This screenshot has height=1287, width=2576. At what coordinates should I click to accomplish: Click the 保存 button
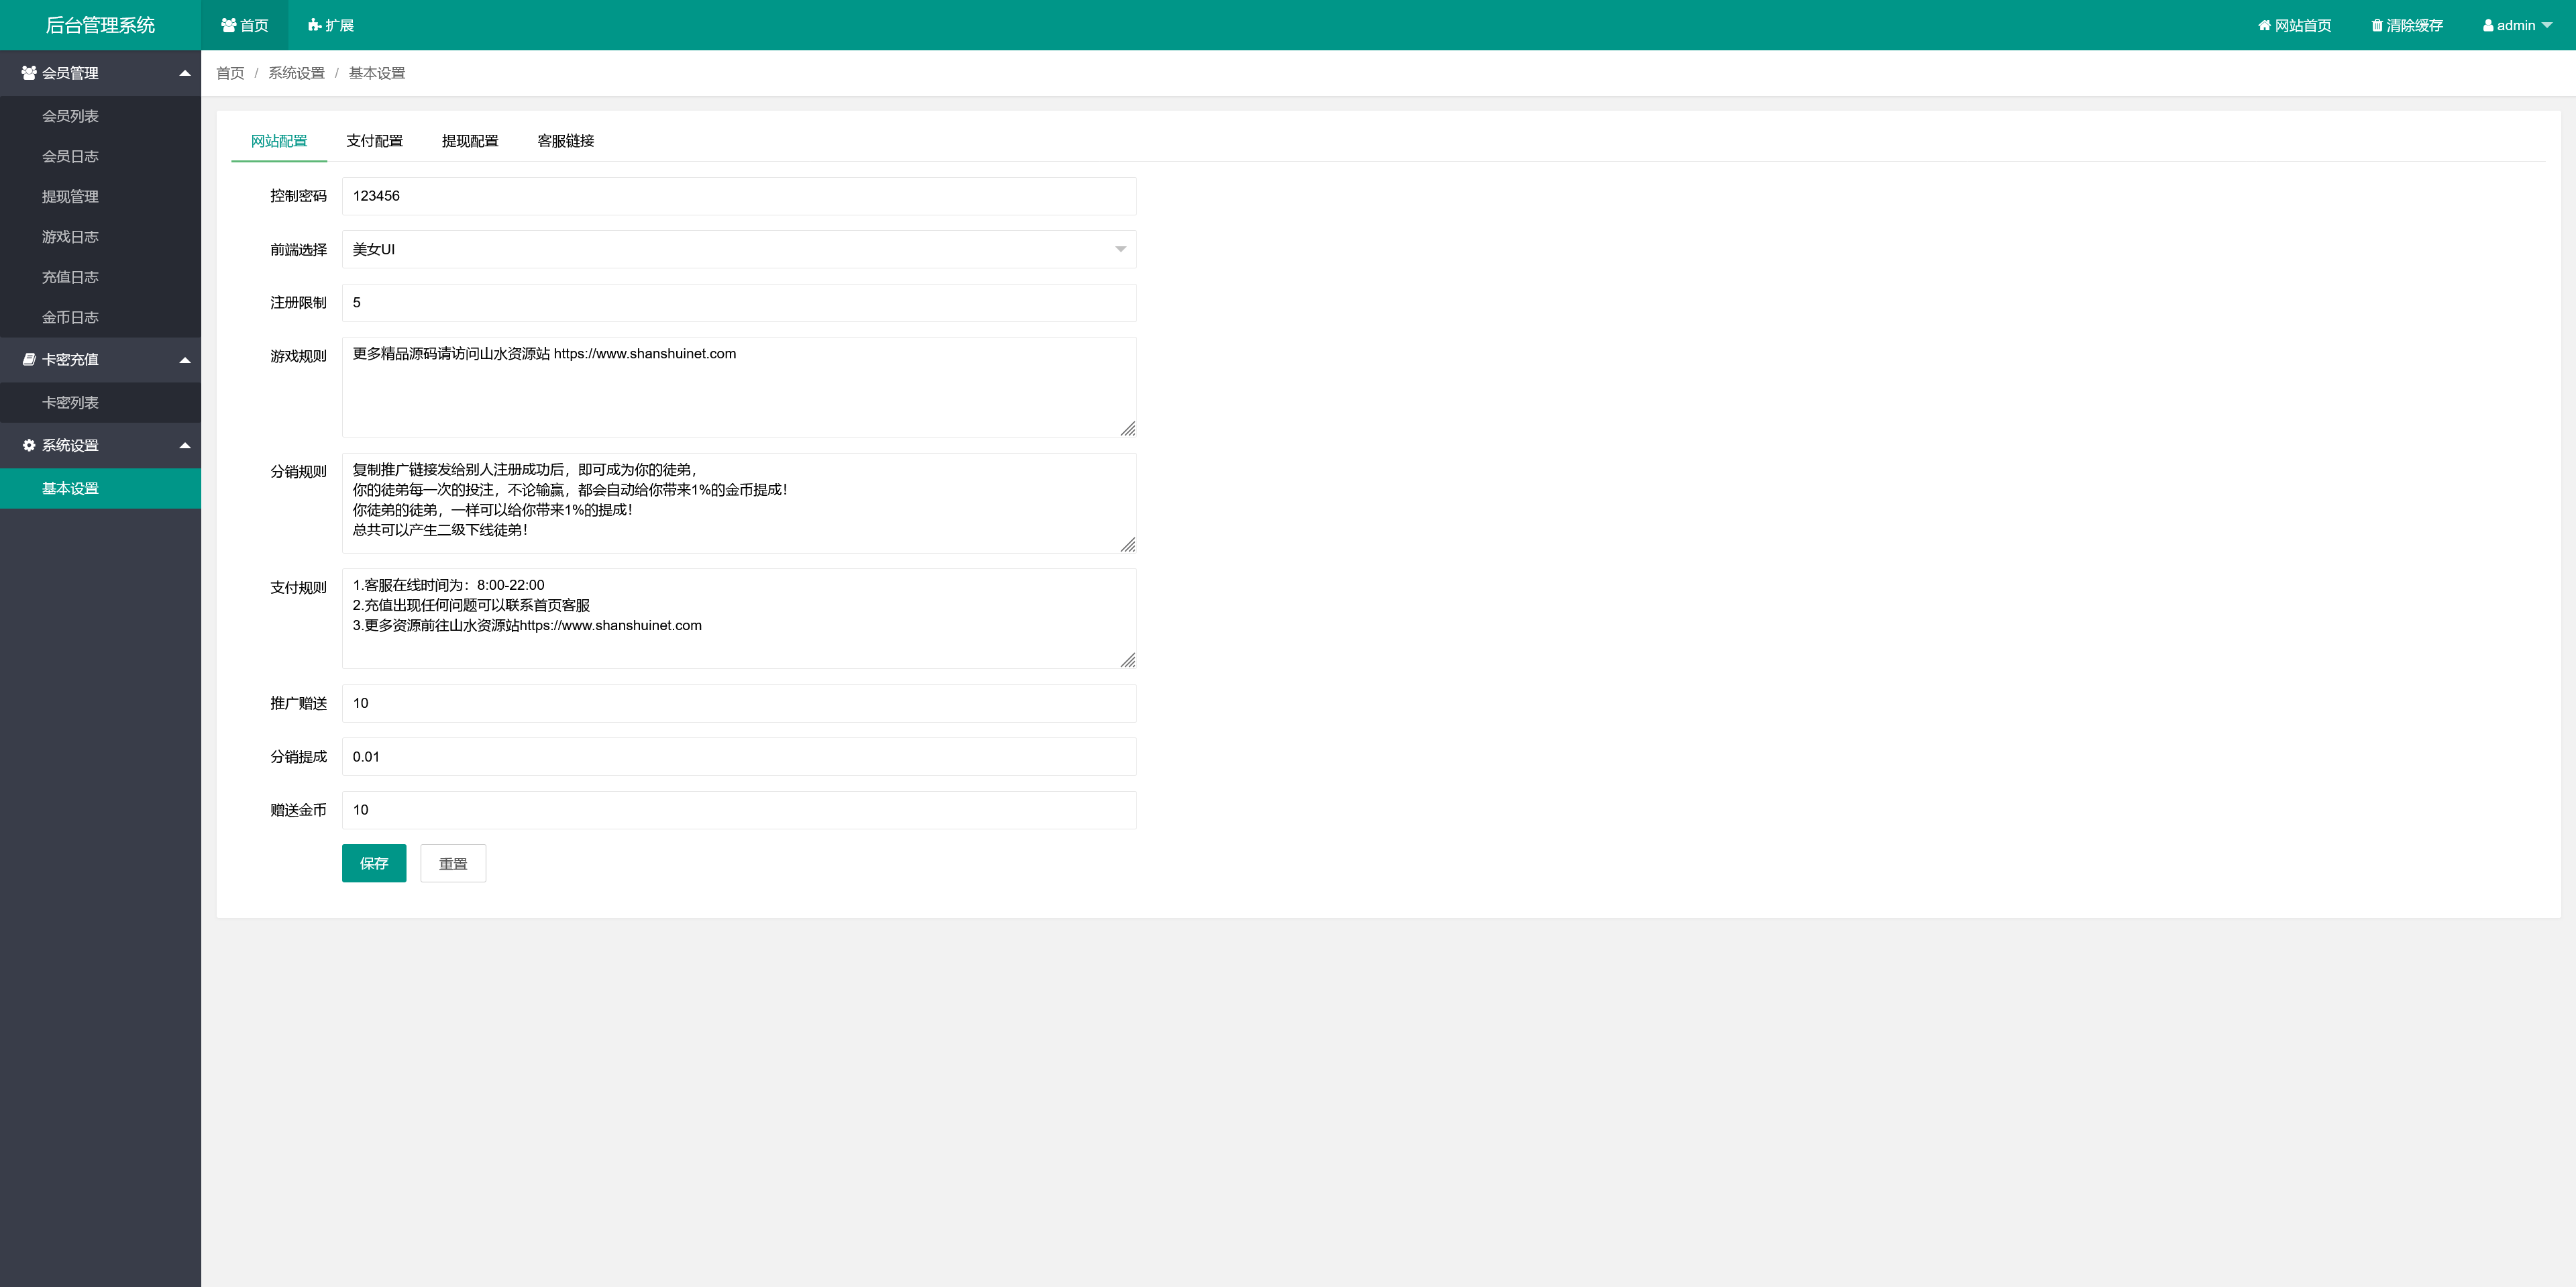(374, 863)
